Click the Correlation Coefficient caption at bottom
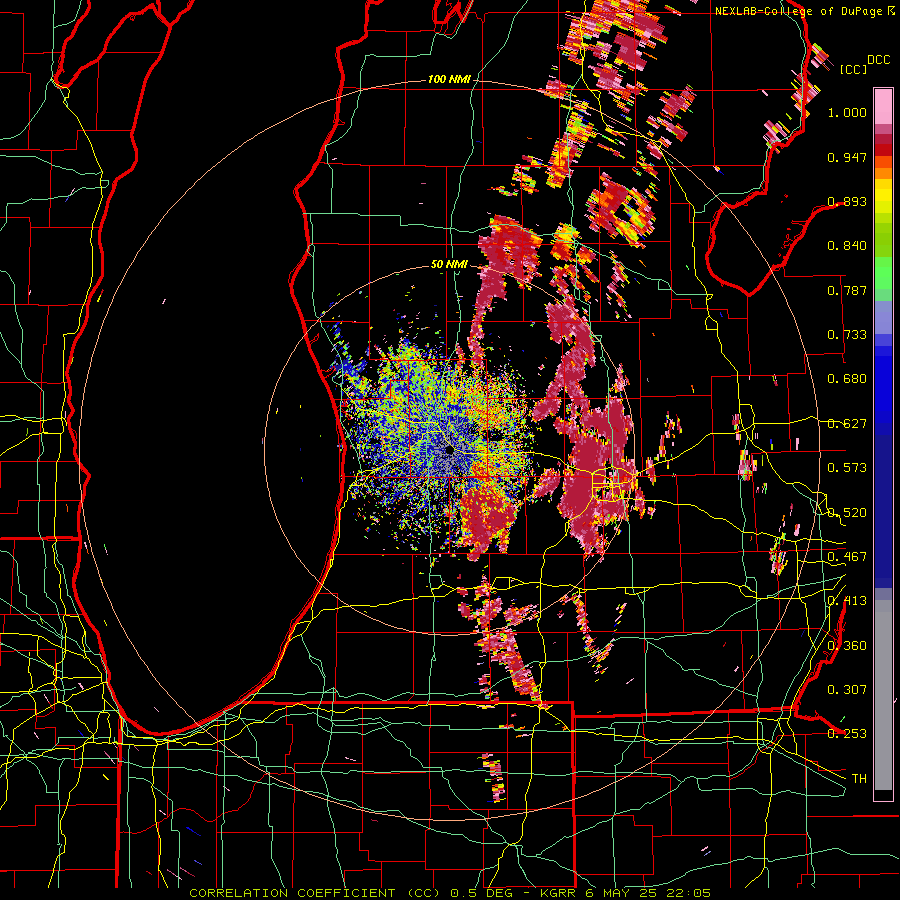The width and height of the screenshot is (900, 900). pos(450,893)
